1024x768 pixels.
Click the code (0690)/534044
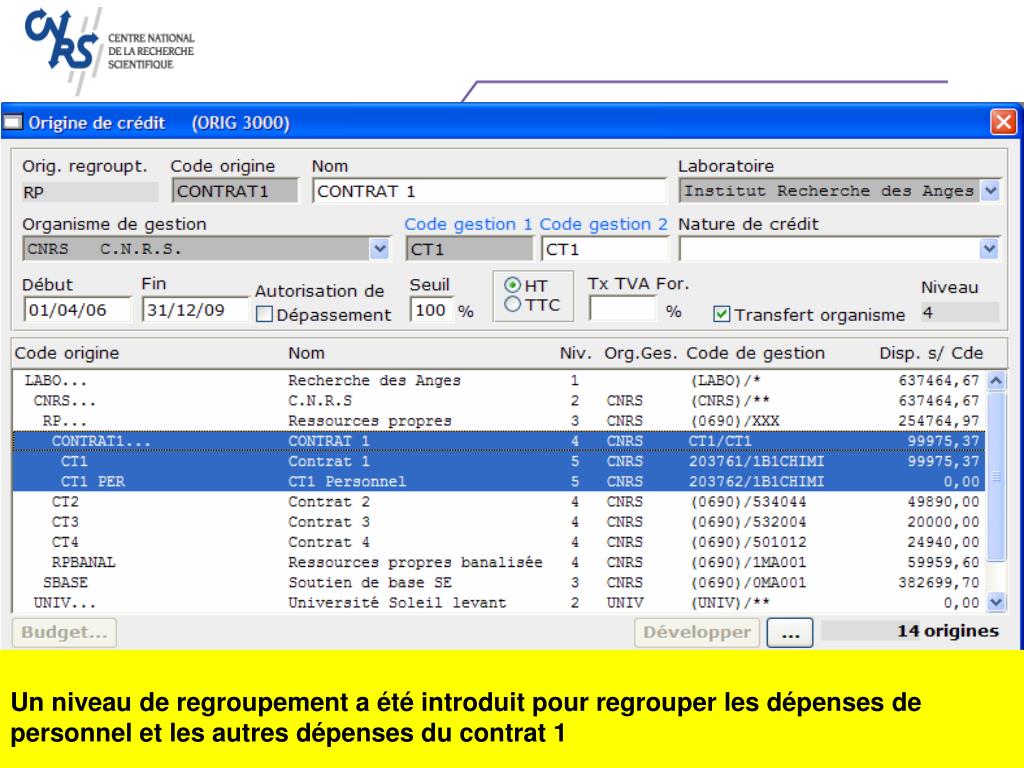pos(748,502)
